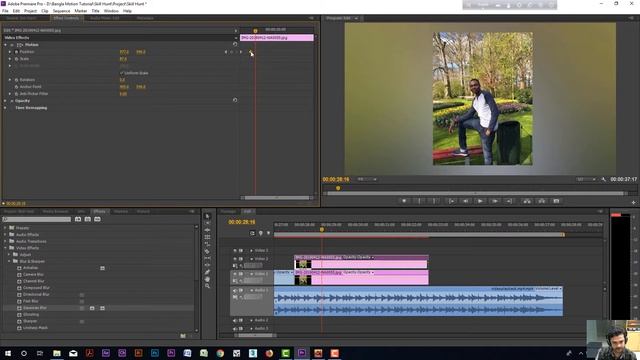
Task: Toggle Rotation stopwatch animation
Action: pos(16,80)
